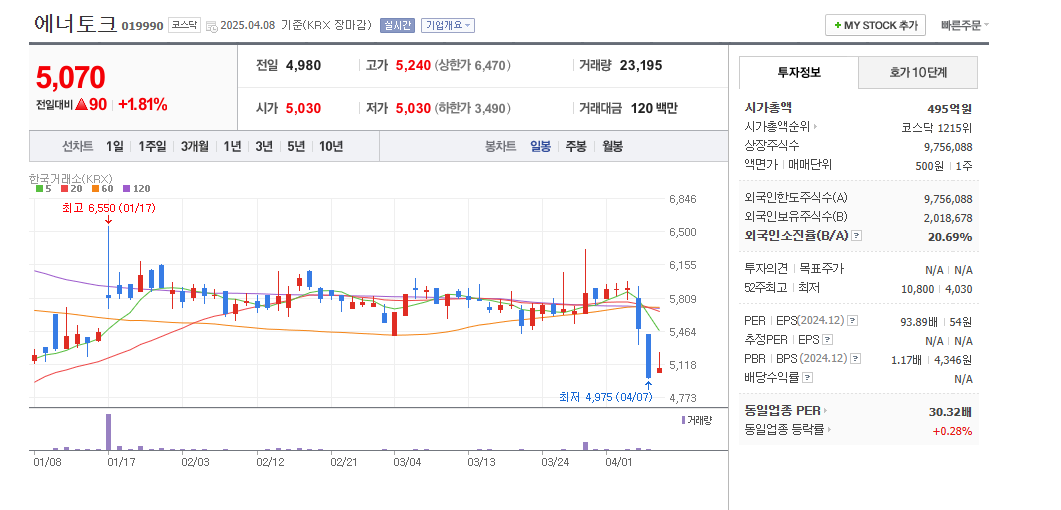Click the orange 60-day moving average swatch
This screenshot has height=510, width=1061.
(95, 189)
